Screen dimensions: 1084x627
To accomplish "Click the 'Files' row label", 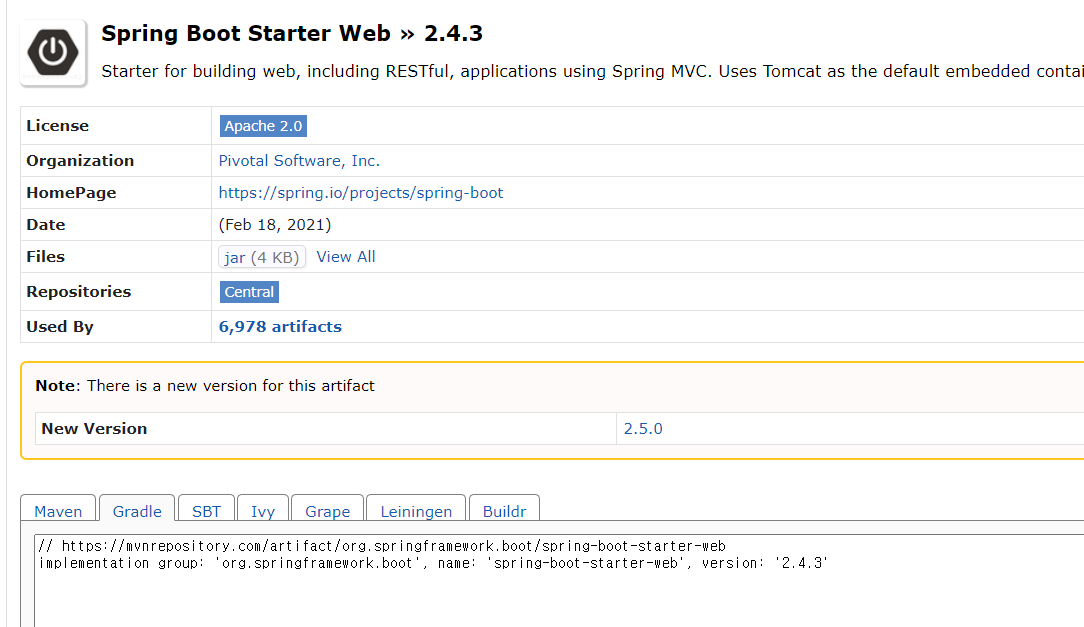I will click(x=46, y=256).
